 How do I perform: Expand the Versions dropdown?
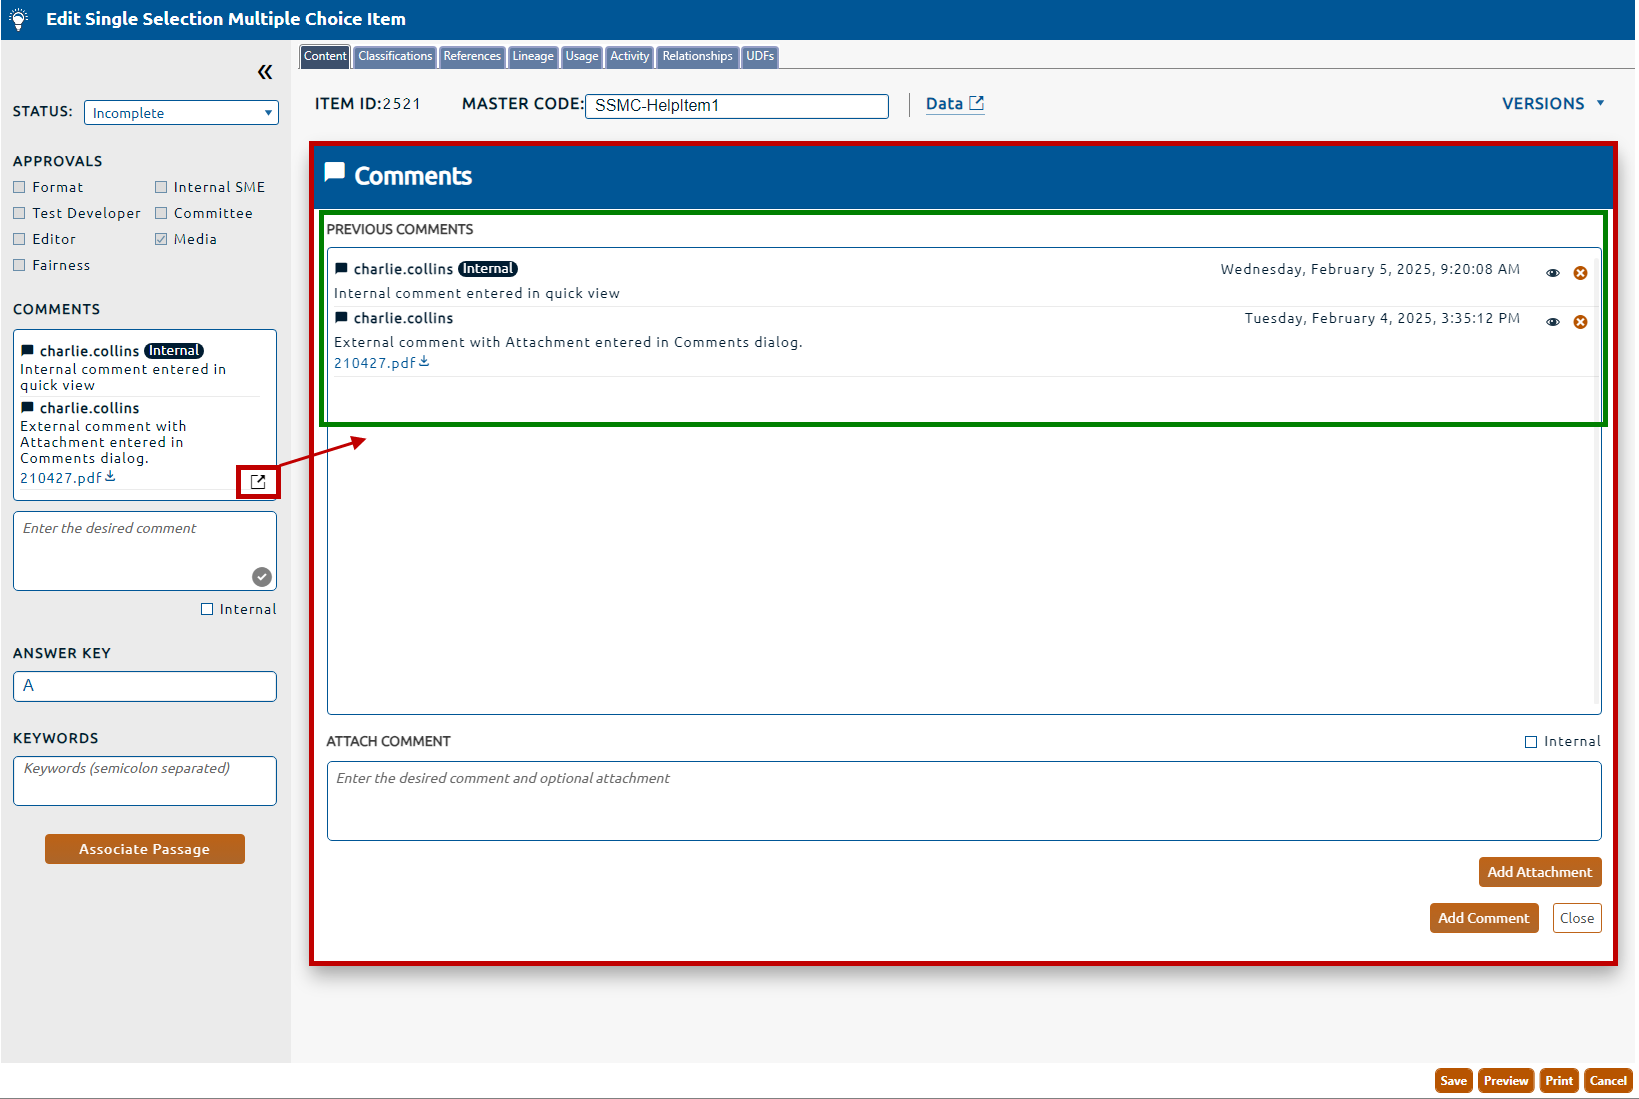tap(1553, 104)
